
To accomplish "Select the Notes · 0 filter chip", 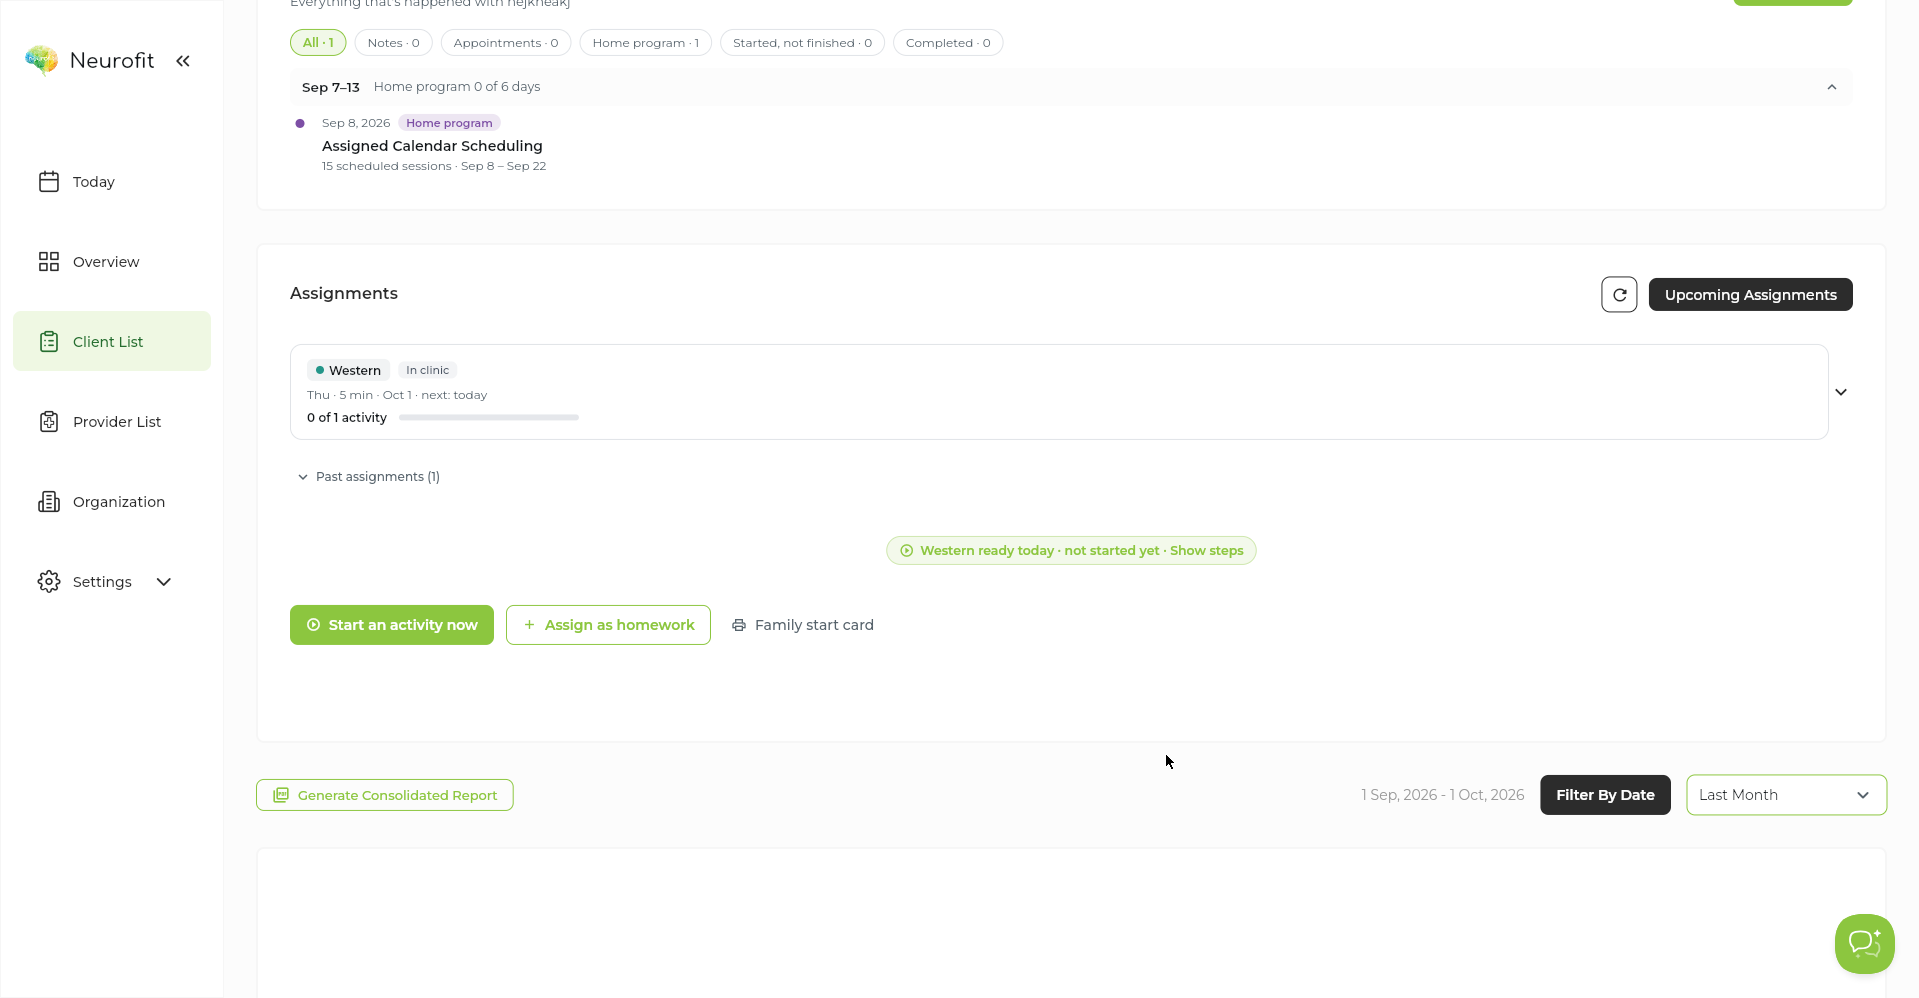I will coord(393,43).
